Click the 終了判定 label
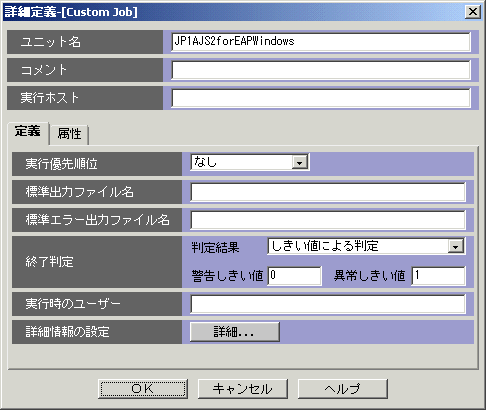The height and width of the screenshot is (410, 486). pos(49,262)
